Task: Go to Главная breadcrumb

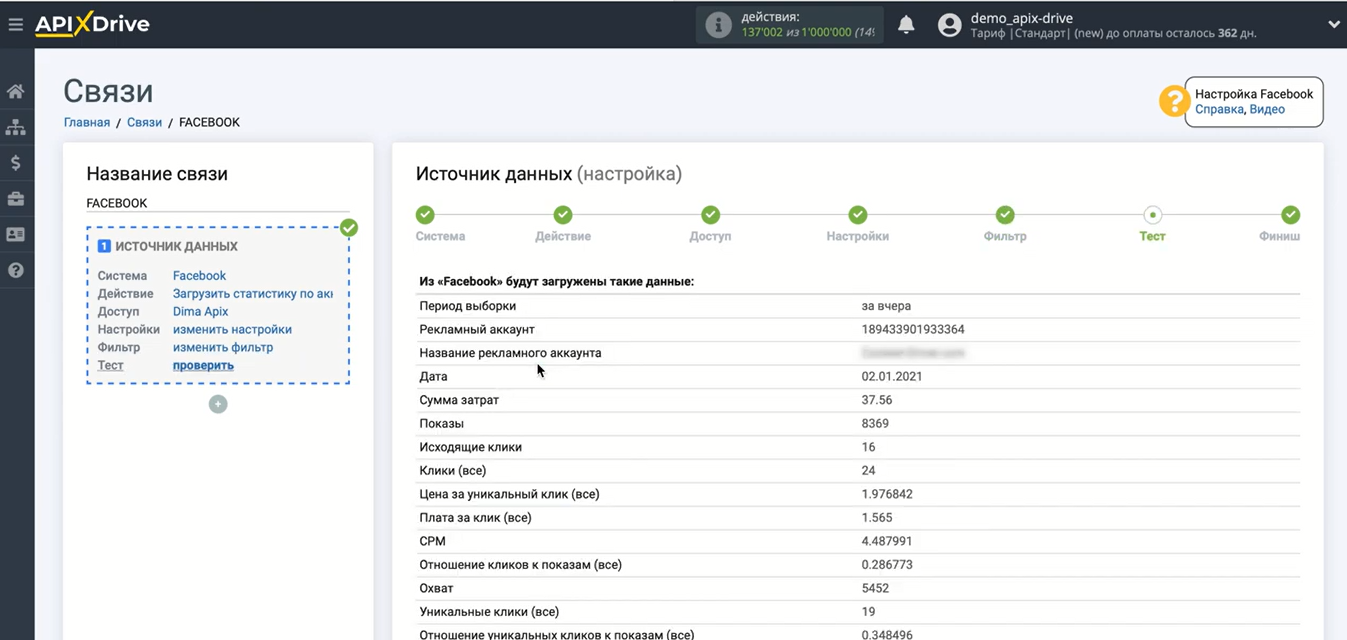Action: [87, 123]
